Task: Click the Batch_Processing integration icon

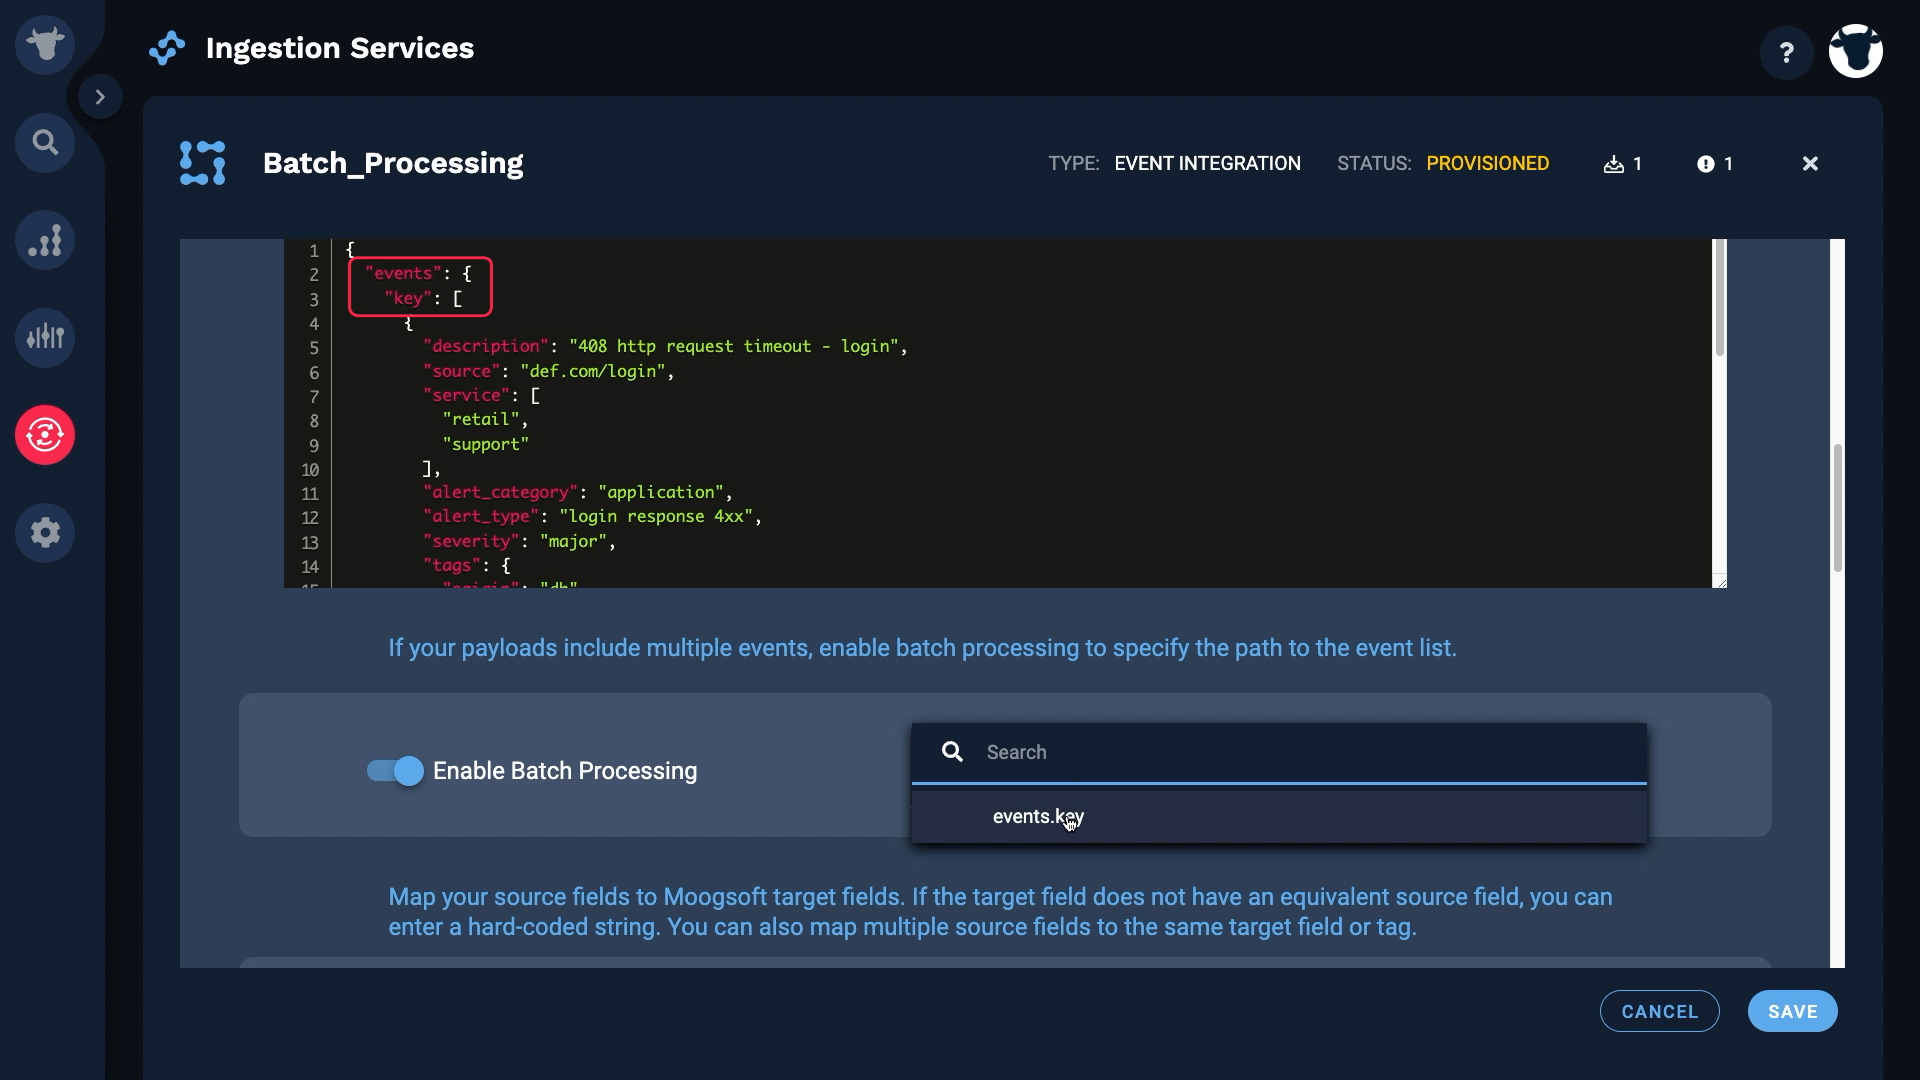Action: [x=202, y=163]
